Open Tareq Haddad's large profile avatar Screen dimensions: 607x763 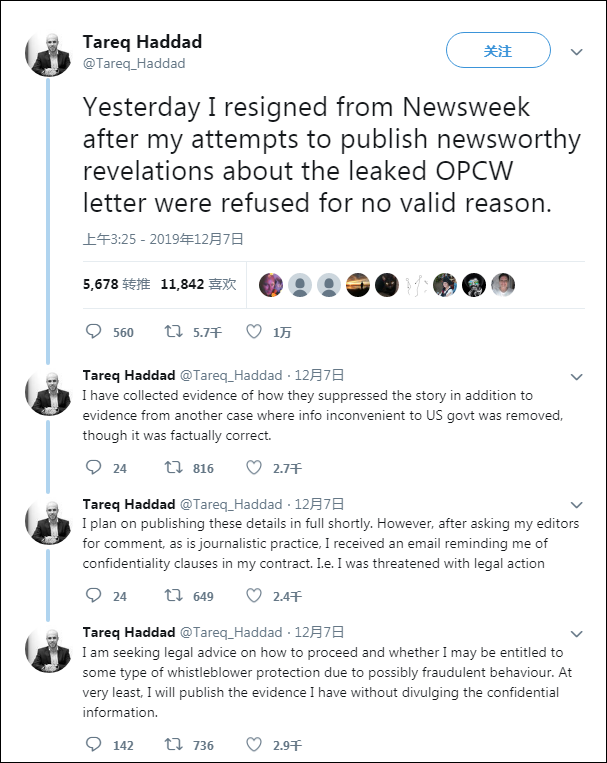tap(48, 54)
